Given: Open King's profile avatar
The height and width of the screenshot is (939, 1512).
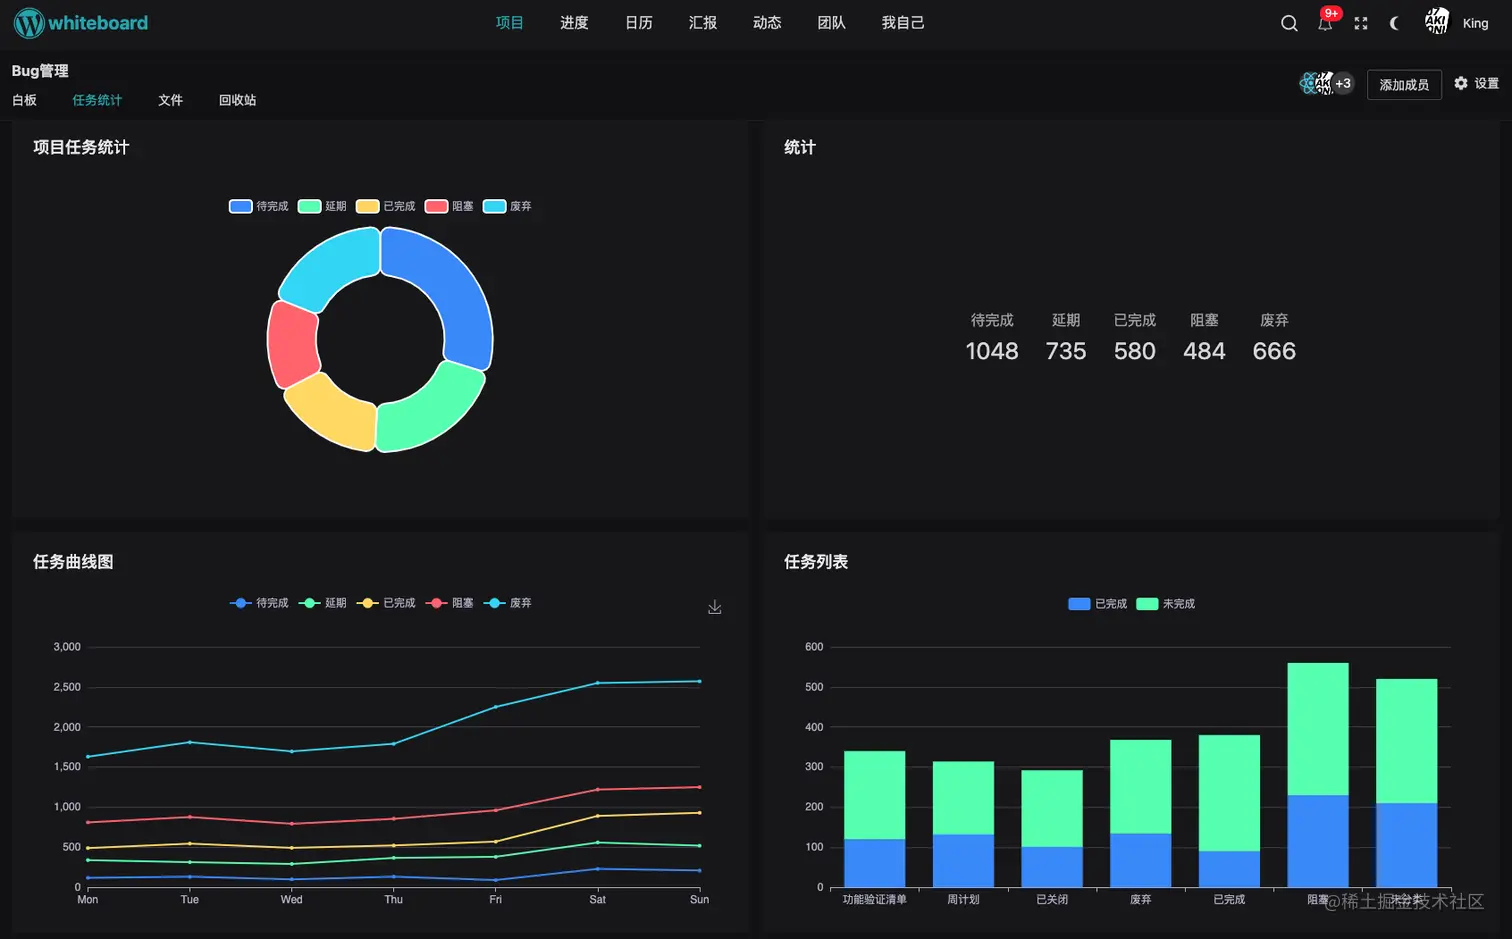Looking at the screenshot, I should point(1437,22).
